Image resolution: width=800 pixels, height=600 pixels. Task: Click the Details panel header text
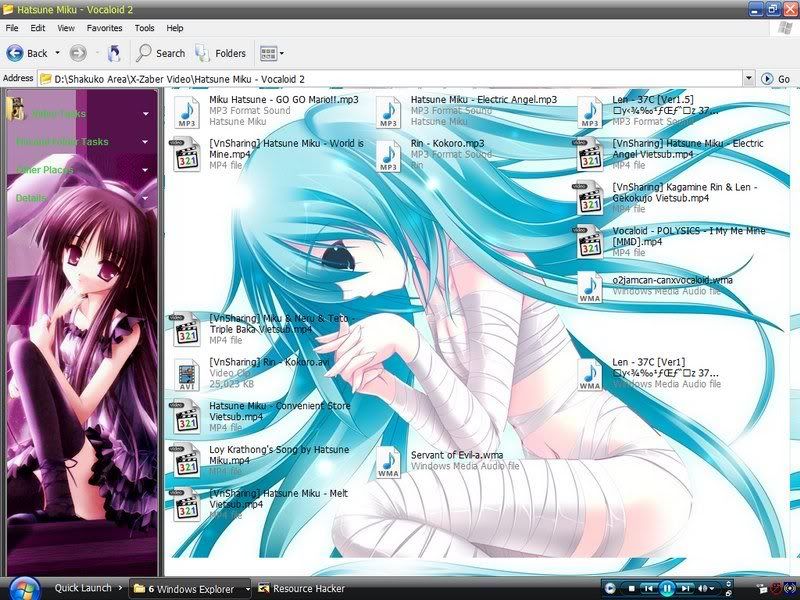click(31, 198)
